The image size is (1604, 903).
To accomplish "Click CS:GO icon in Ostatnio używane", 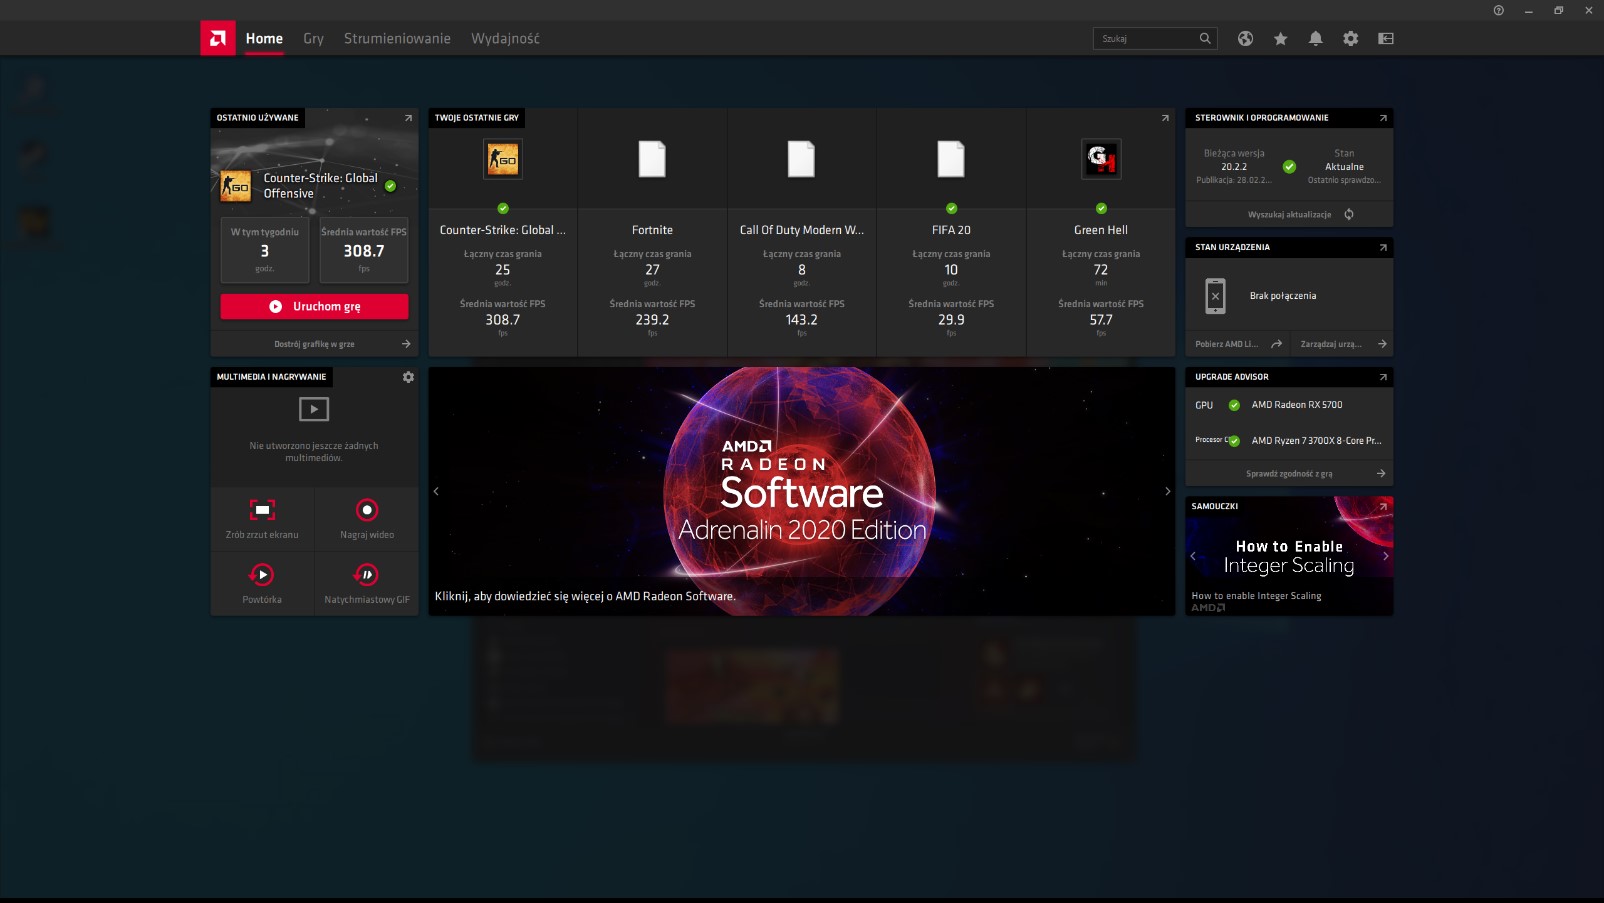I will click(x=236, y=186).
